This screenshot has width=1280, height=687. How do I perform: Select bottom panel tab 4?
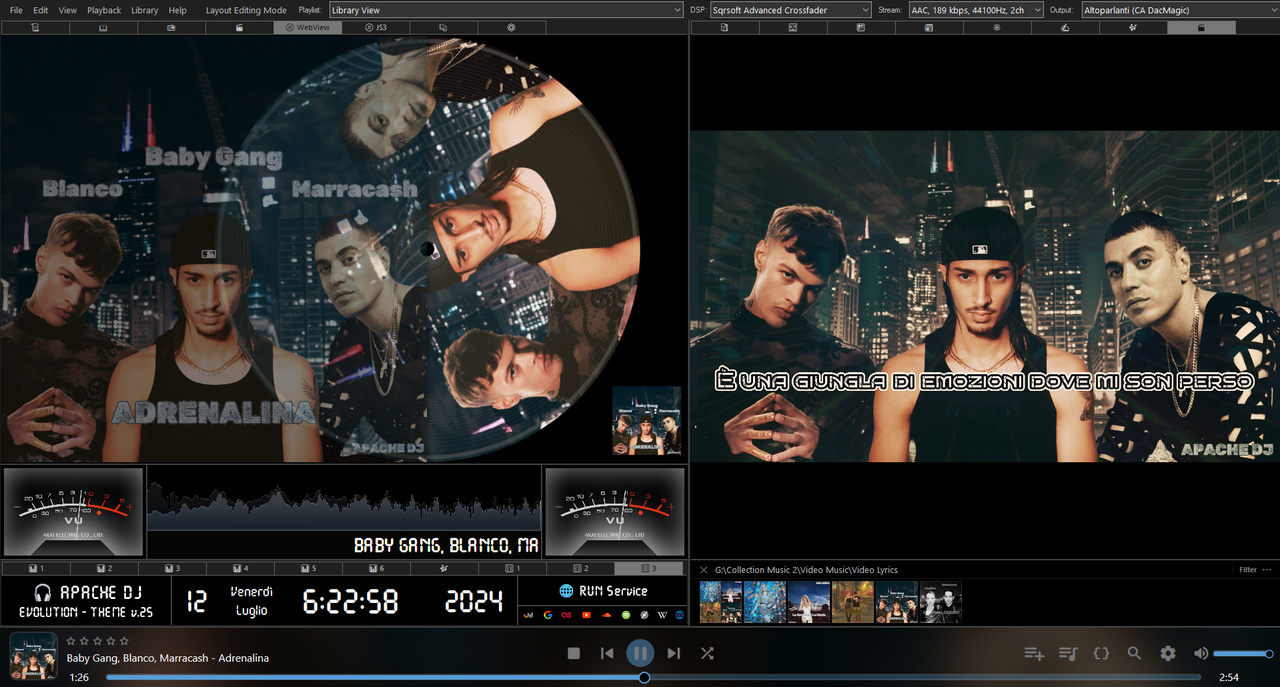click(241, 568)
